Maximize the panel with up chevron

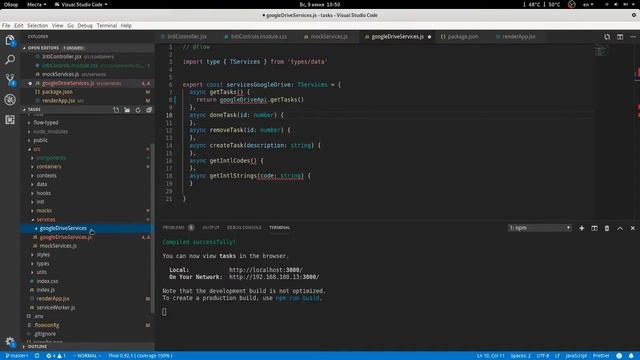(620, 228)
